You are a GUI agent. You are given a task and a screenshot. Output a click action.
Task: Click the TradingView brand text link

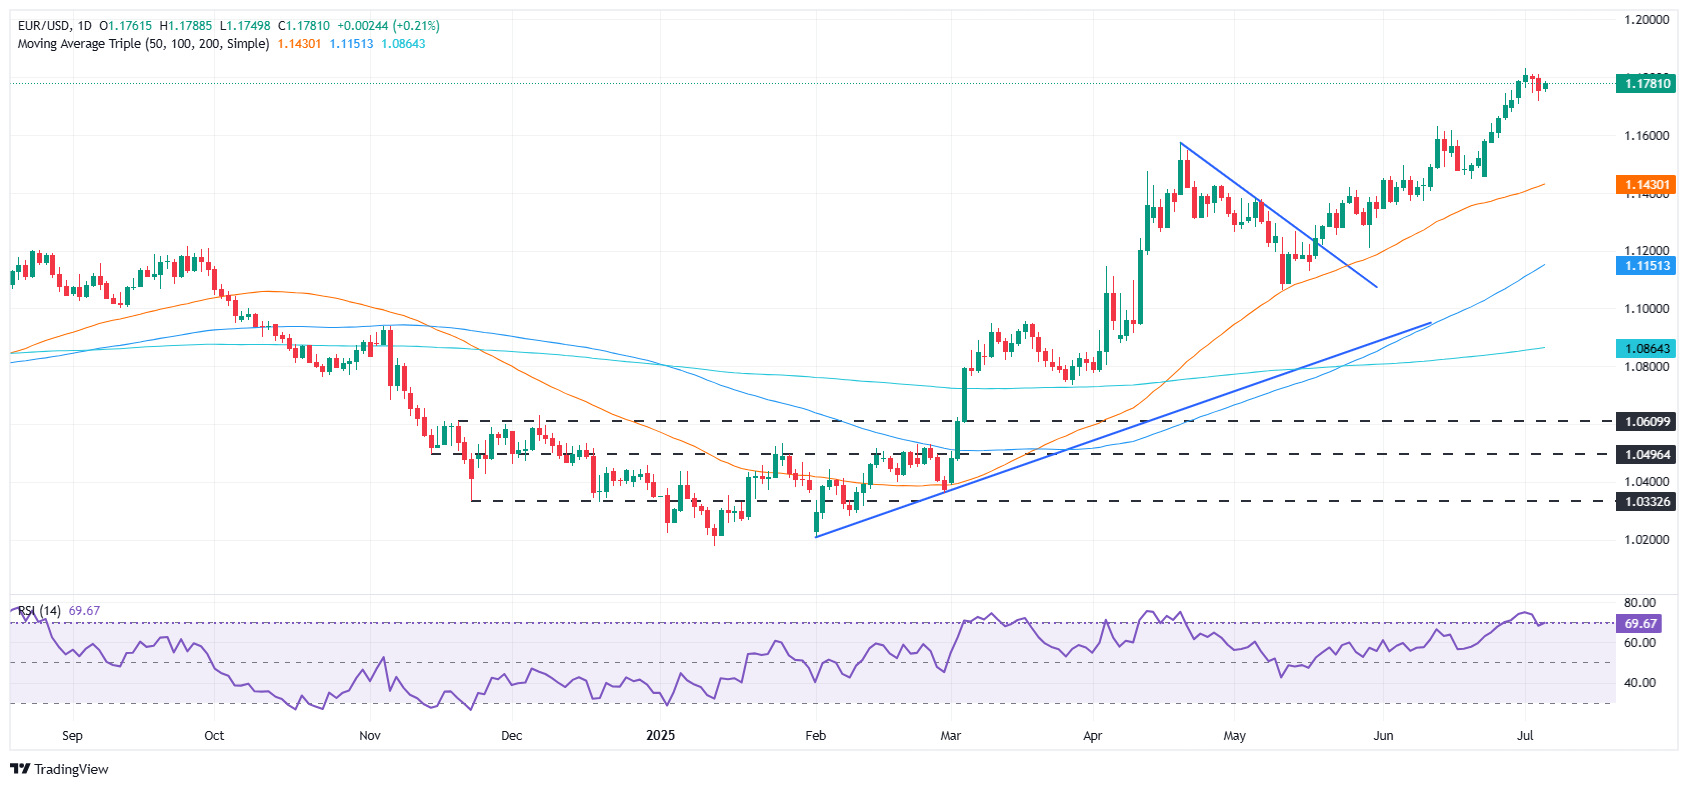click(71, 769)
